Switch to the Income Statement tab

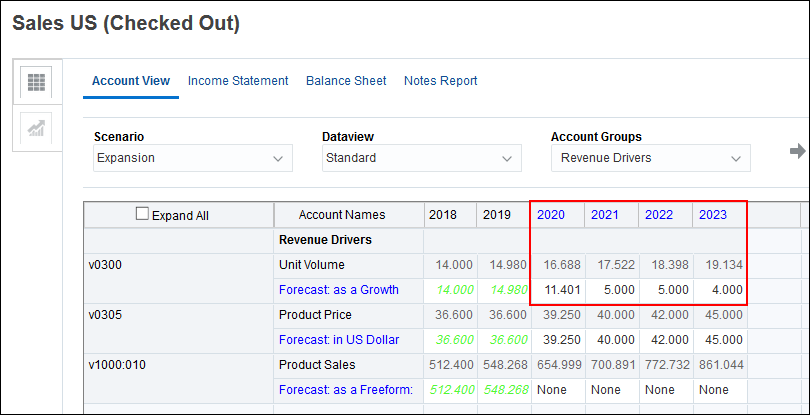pyautogui.click(x=238, y=81)
